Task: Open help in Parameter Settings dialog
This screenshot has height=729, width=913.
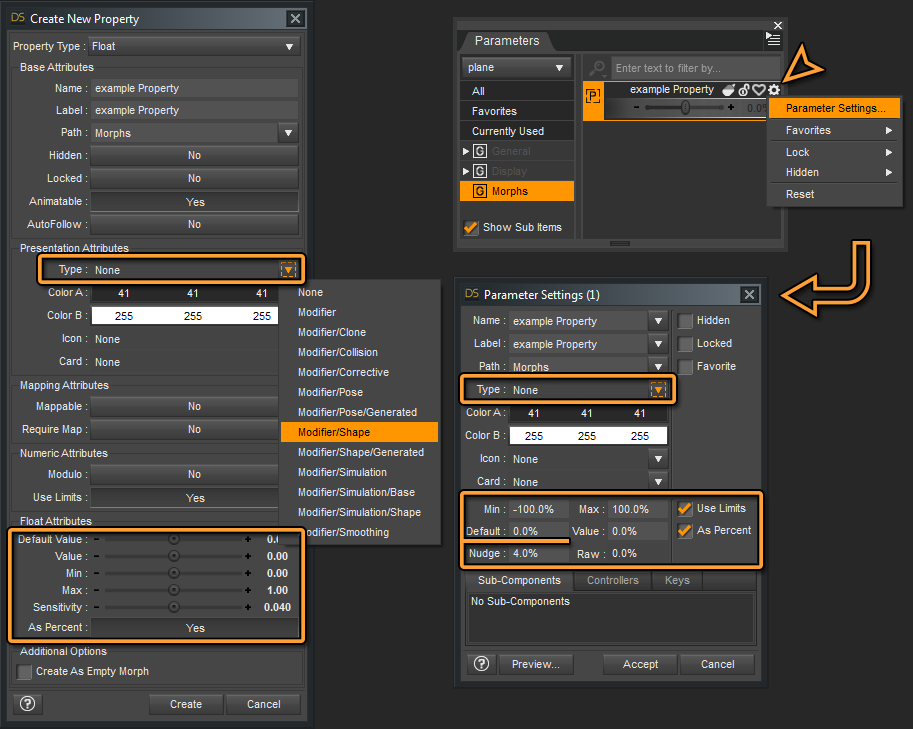Action: (x=482, y=664)
